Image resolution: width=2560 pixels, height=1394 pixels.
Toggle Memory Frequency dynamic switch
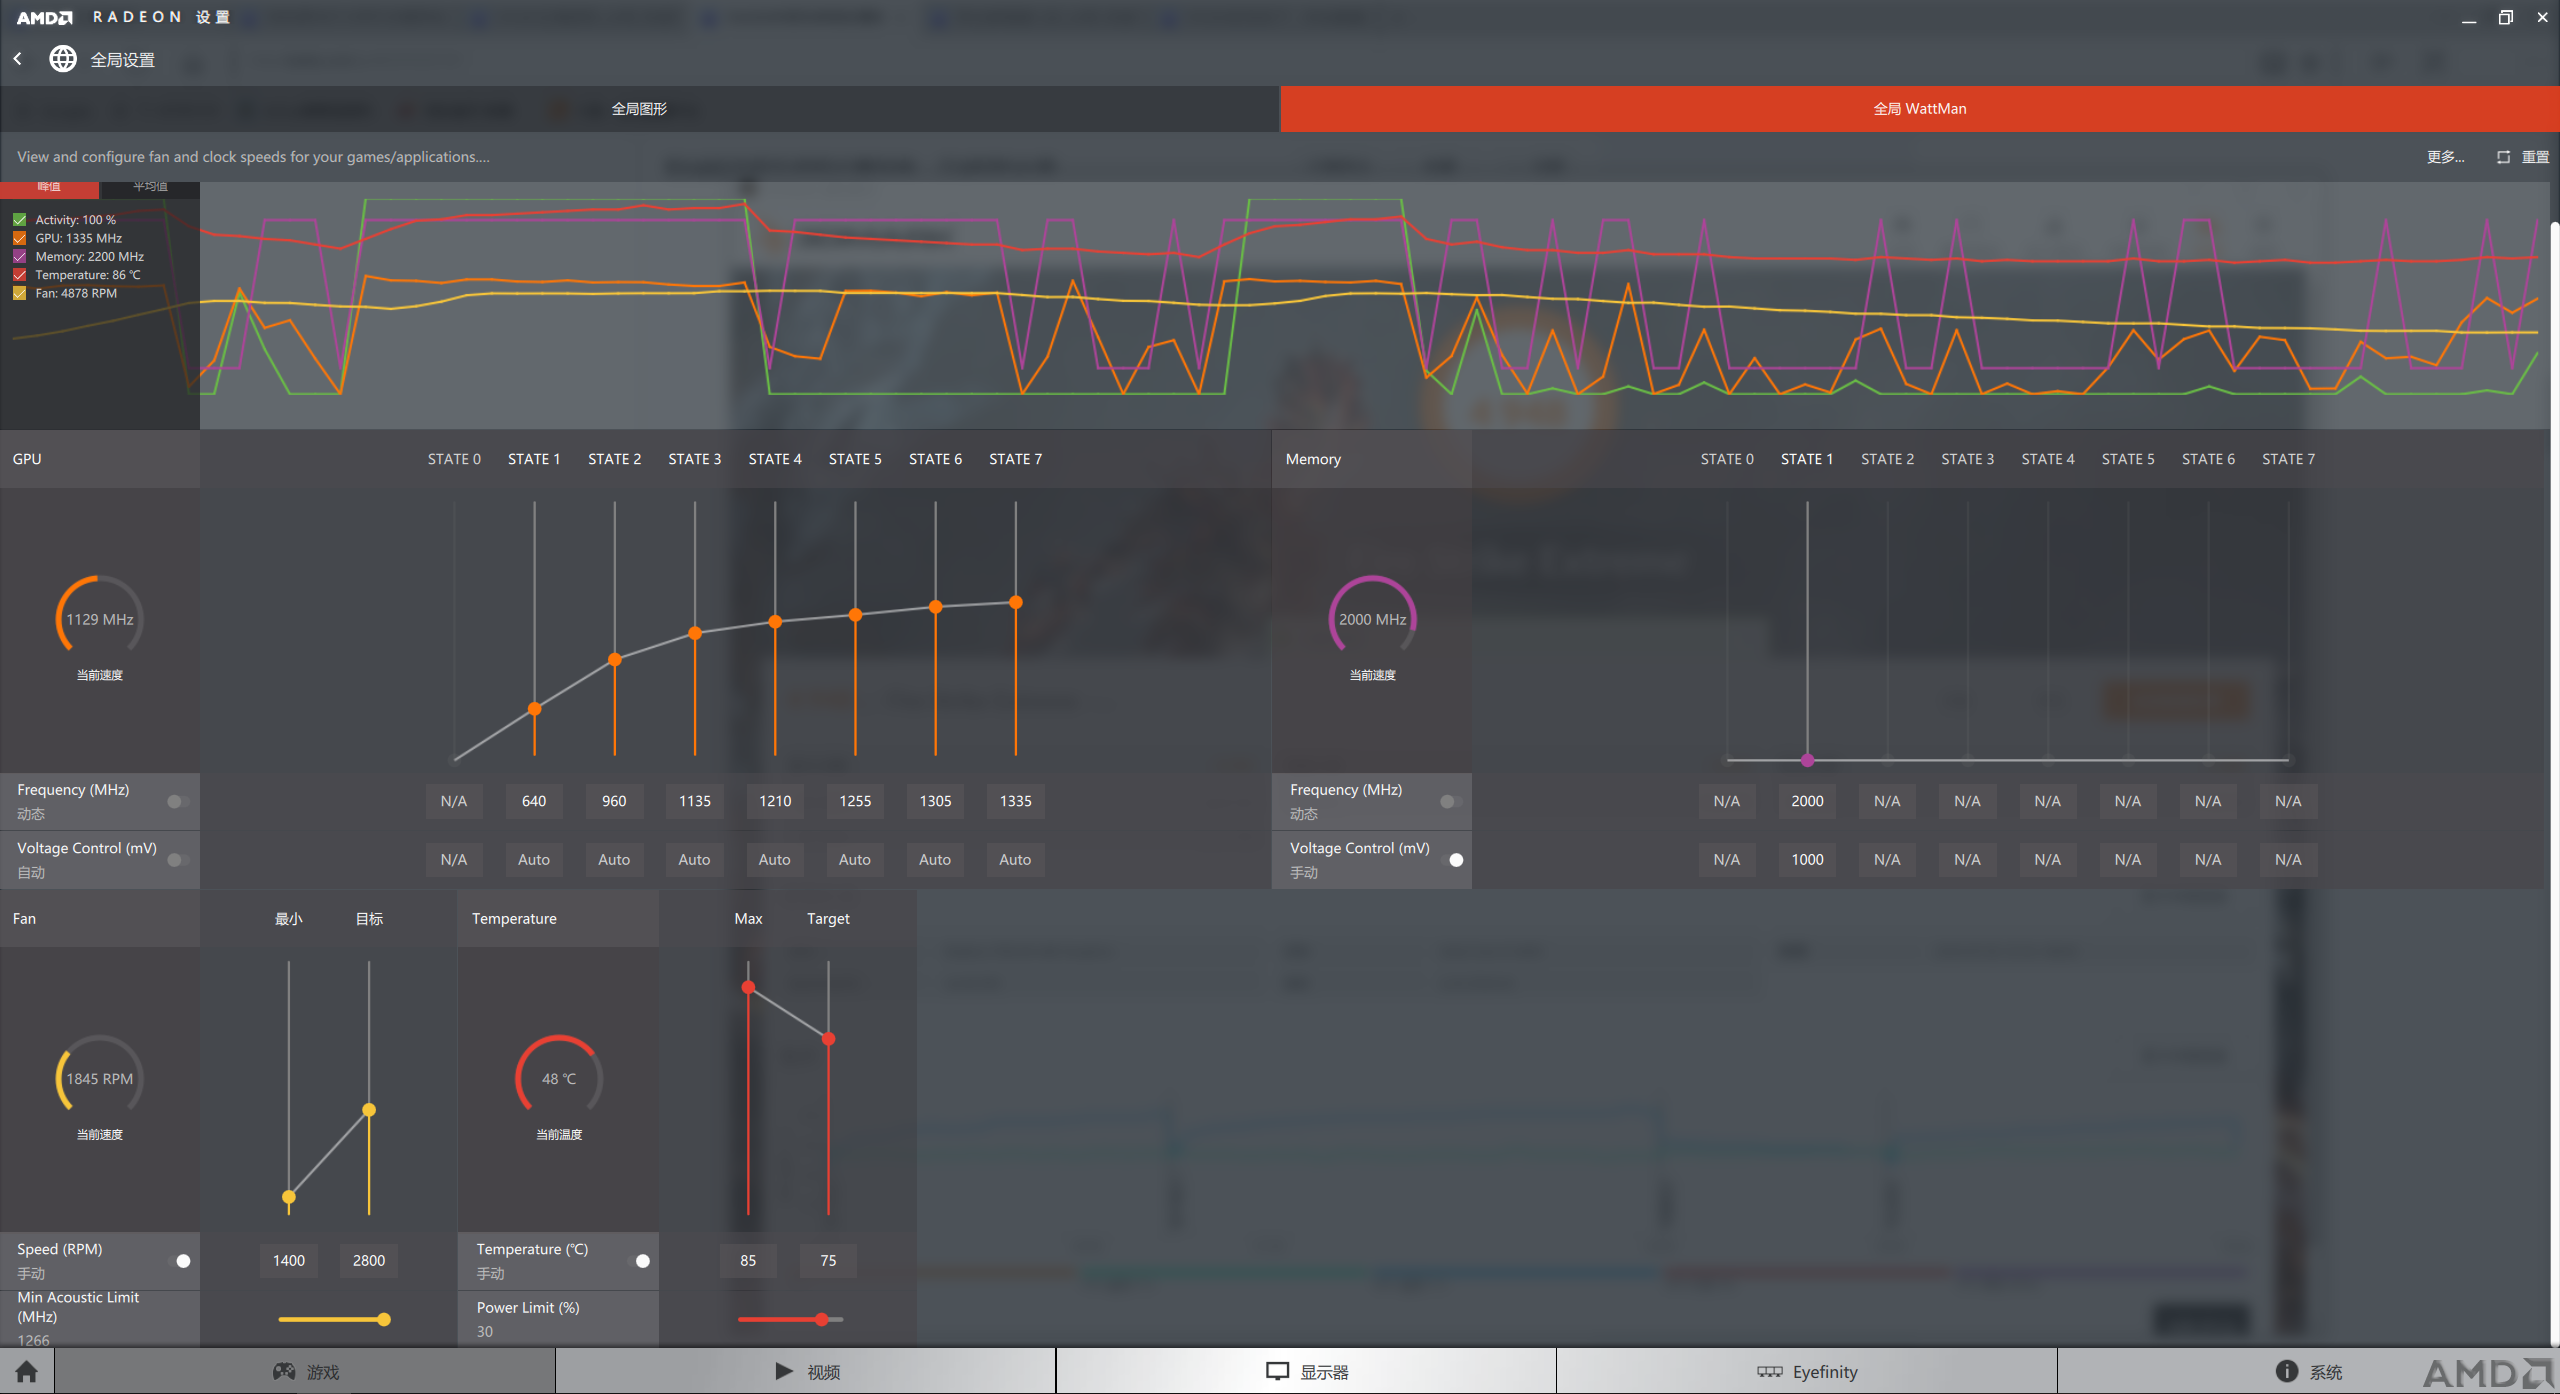click(1451, 801)
